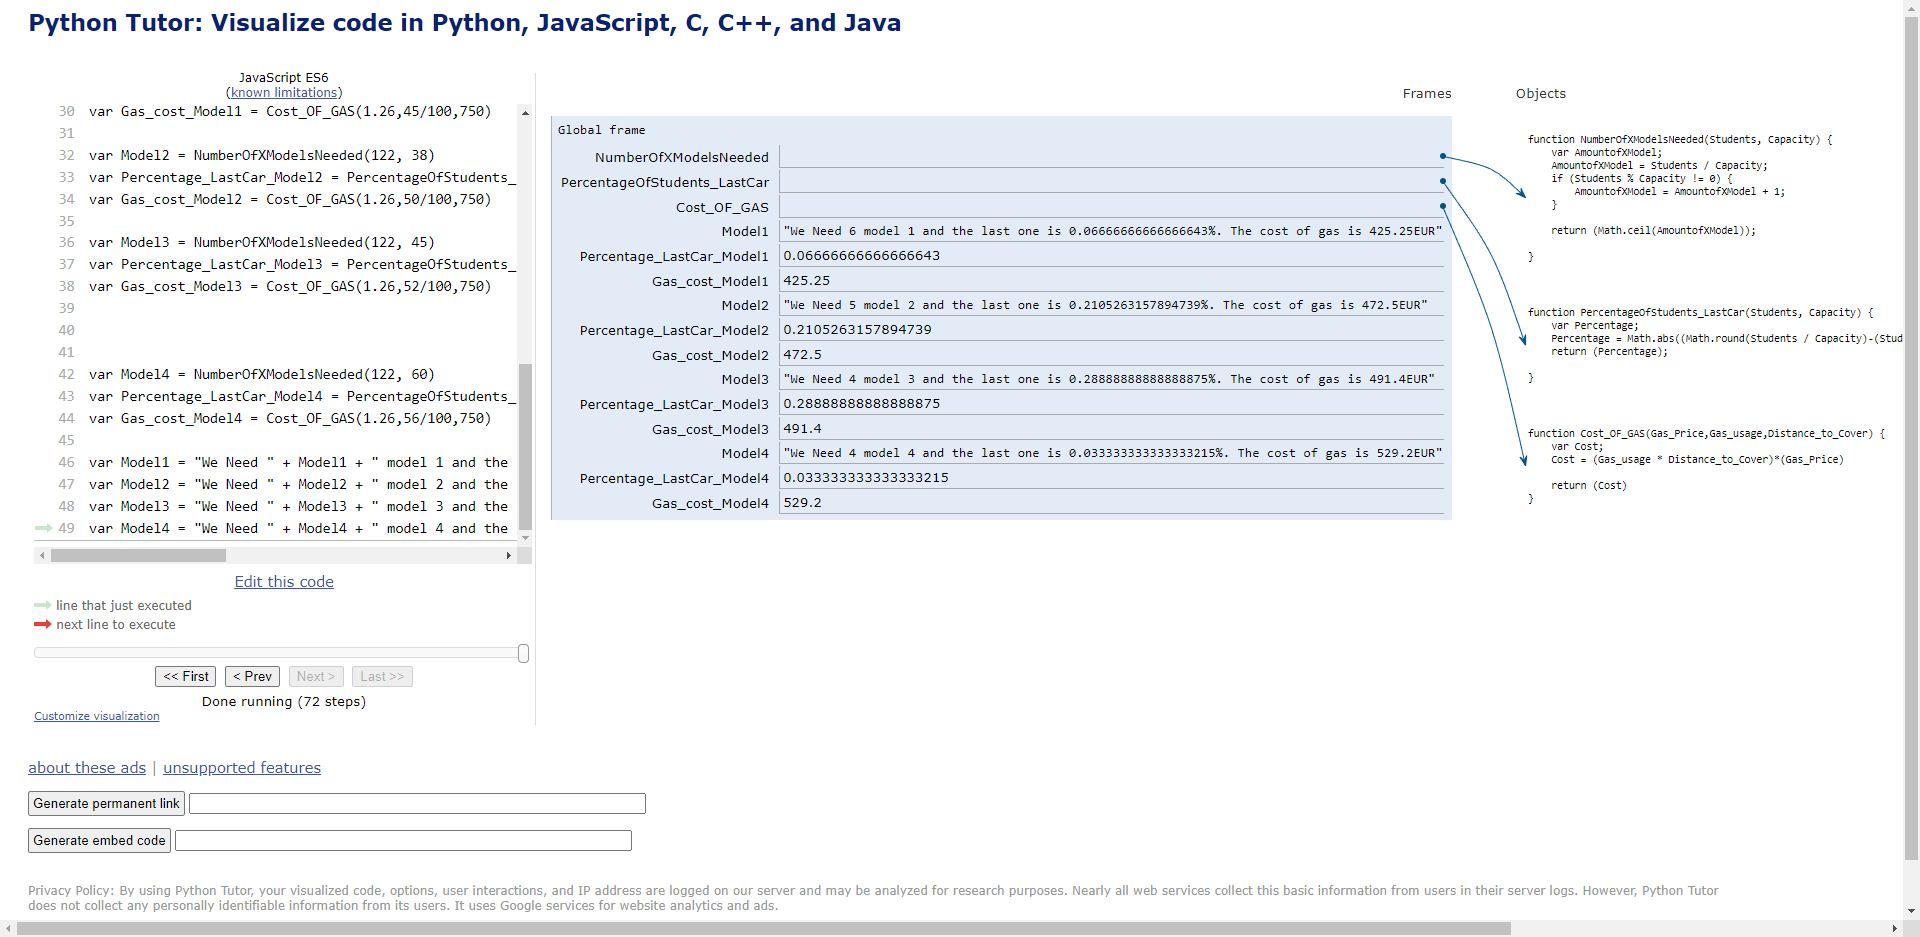This screenshot has width=1920, height=937.
Task: Click the Generate embed code button
Action: pyautogui.click(x=99, y=841)
